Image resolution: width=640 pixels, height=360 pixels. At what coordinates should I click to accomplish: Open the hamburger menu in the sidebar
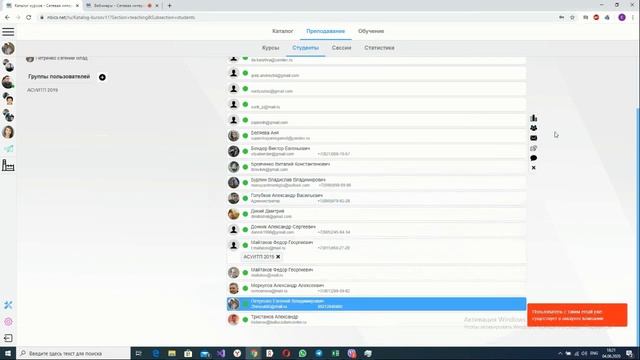(8, 32)
